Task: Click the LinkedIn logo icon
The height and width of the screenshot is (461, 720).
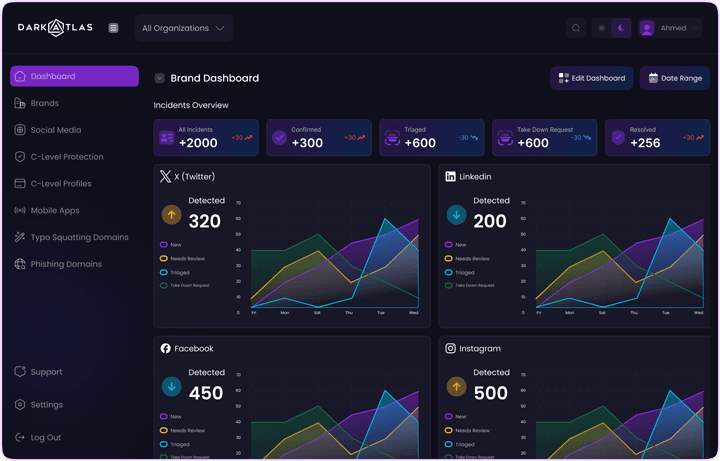Action: [450, 177]
